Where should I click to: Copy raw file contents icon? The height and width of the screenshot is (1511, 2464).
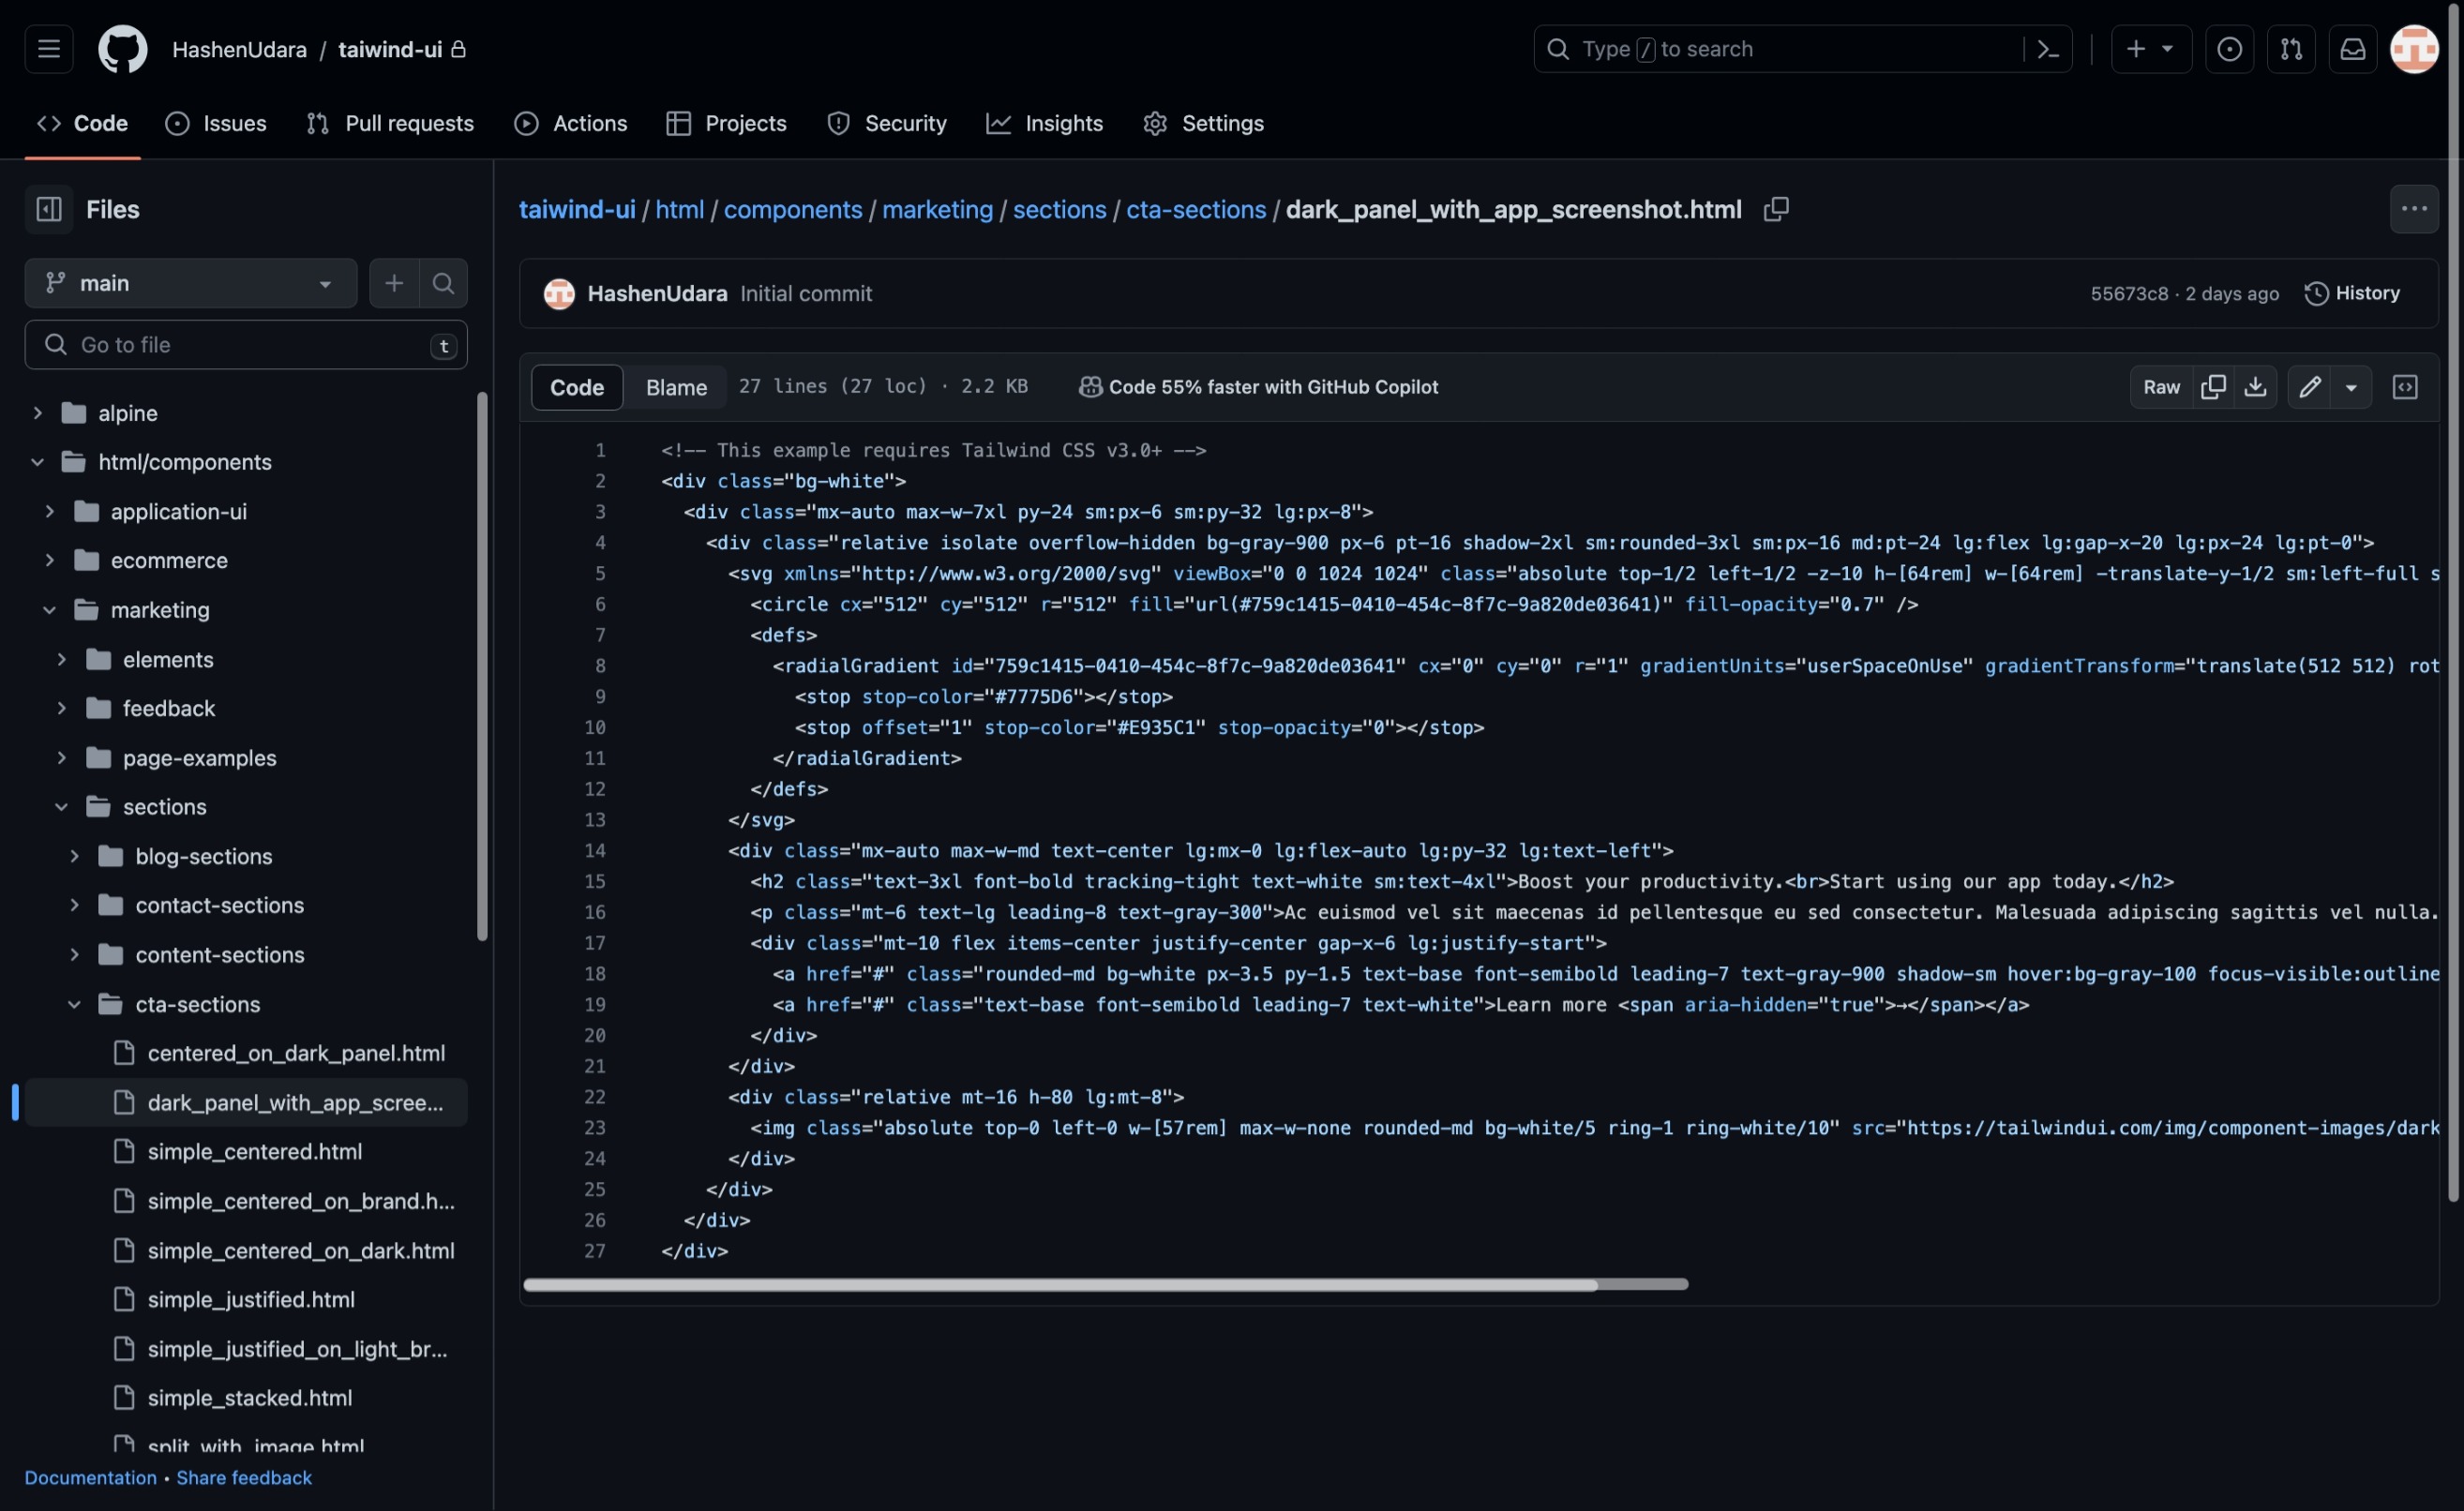click(2213, 387)
